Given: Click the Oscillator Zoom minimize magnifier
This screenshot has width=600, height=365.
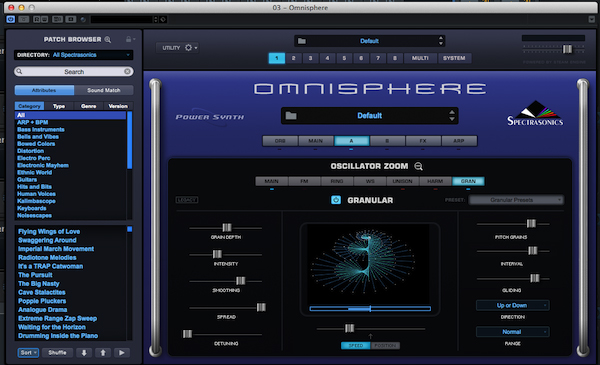Looking at the screenshot, I should tap(419, 166).
